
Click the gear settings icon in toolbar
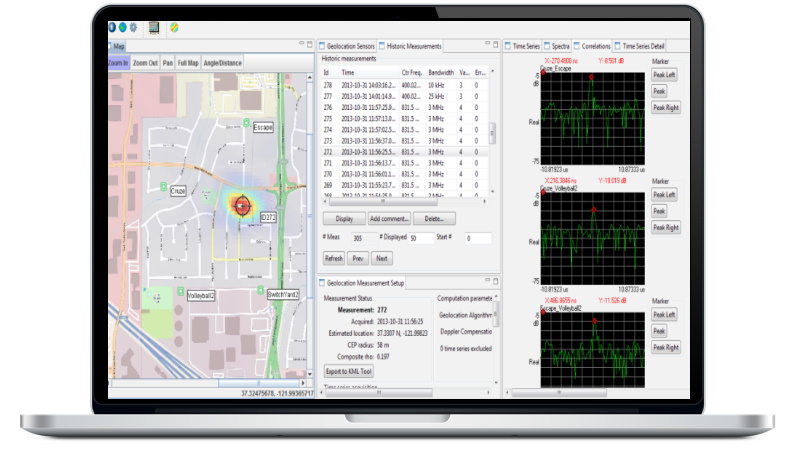click(x=133, y=27)
